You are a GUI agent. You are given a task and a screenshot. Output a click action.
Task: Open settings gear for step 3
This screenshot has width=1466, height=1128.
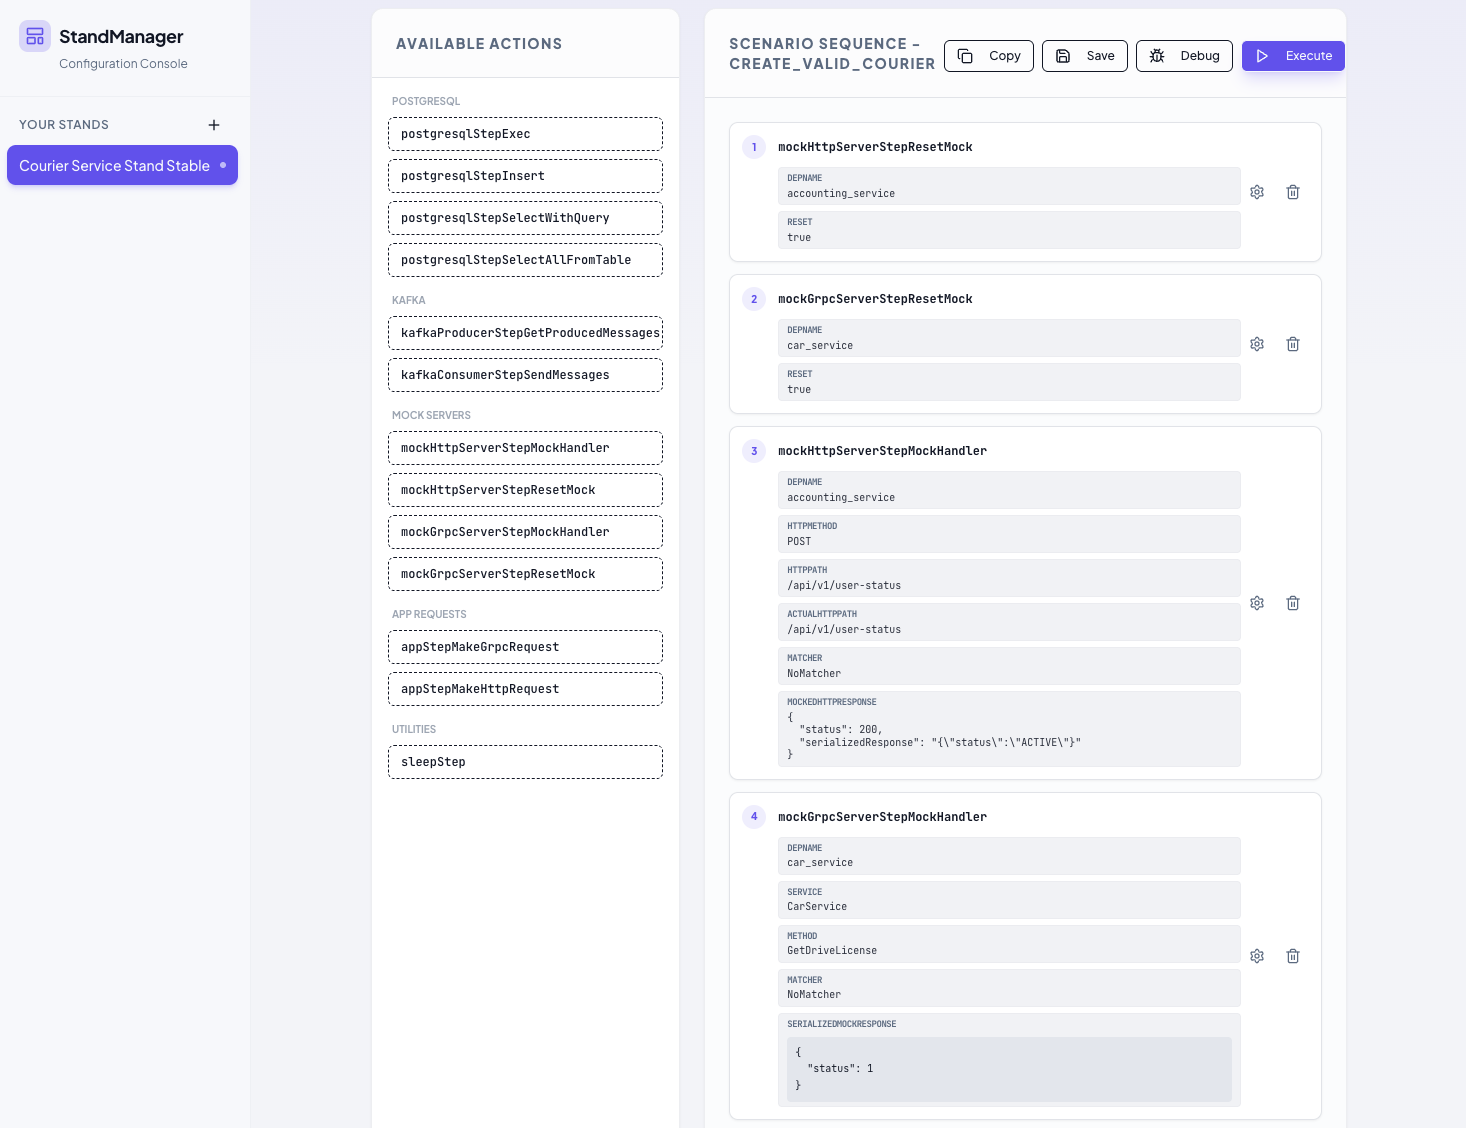click(1257, 603)
